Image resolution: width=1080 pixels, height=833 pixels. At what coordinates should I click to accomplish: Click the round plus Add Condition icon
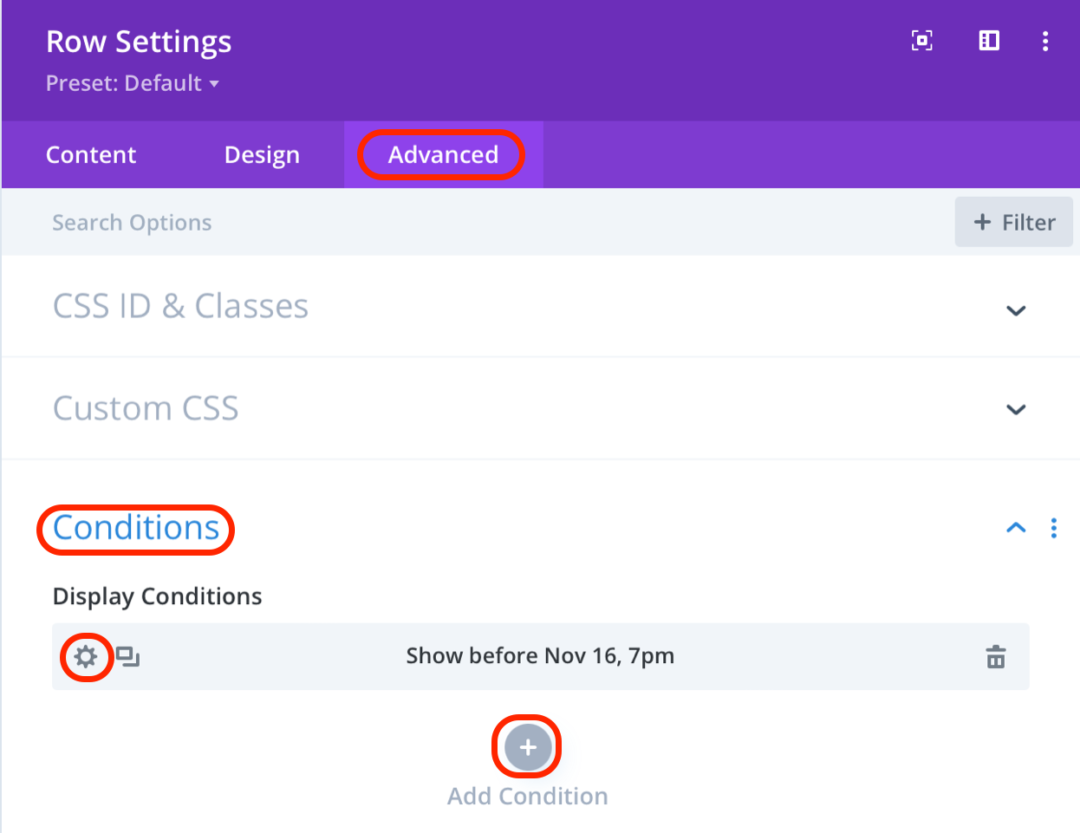coord(527,747)
